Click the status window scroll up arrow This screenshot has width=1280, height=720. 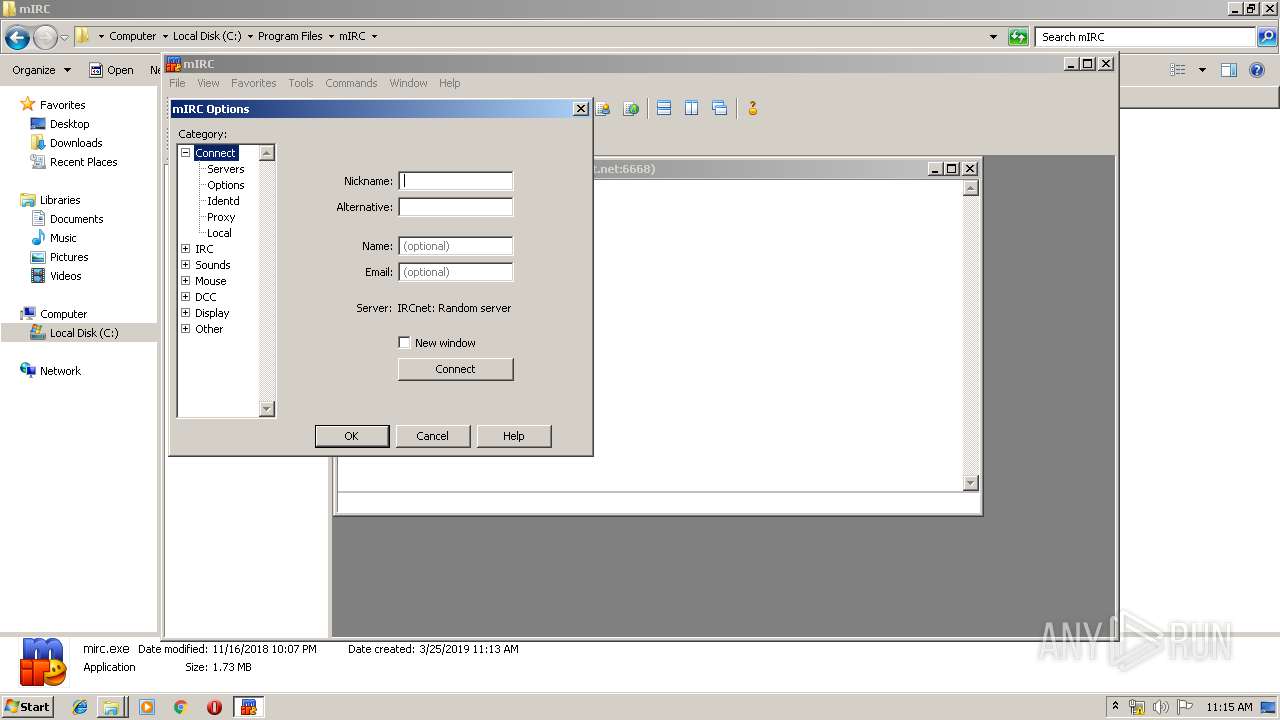pos(970,188)
